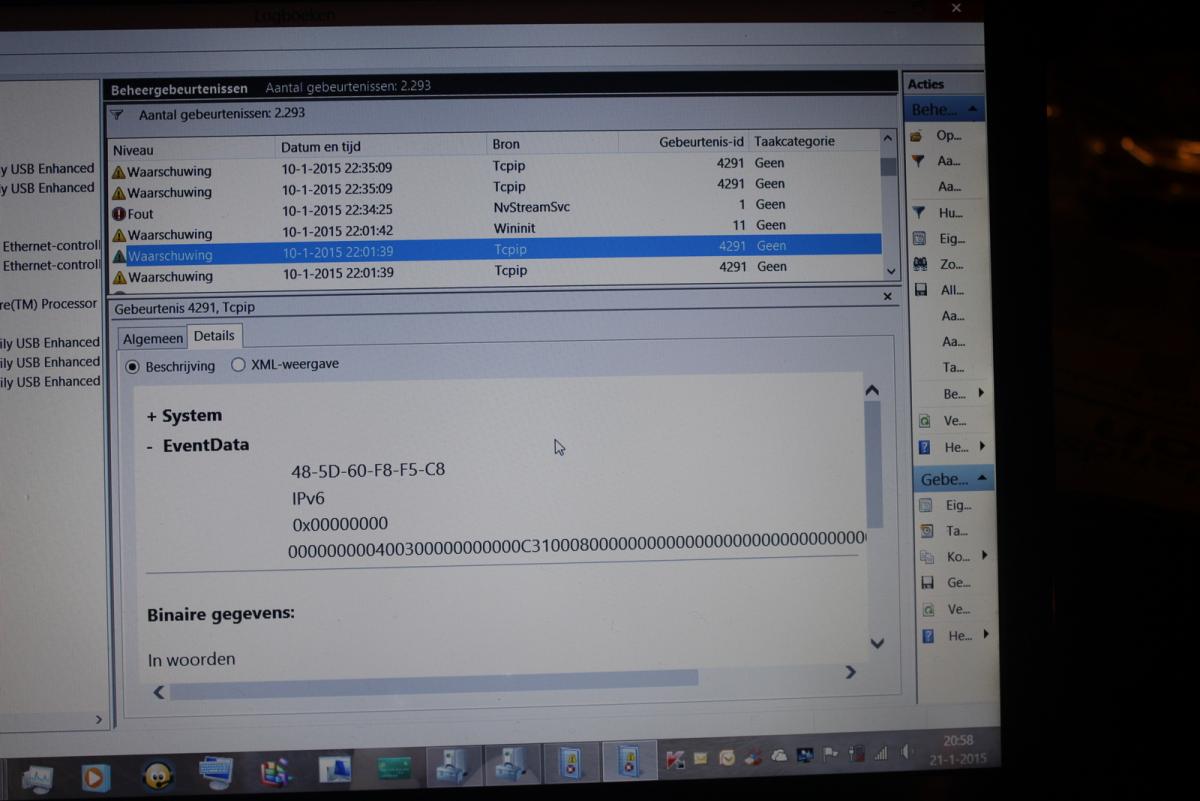Sort by the Datum en tijd column header
Screen dimensions: 1200x801
coord(382,146)
